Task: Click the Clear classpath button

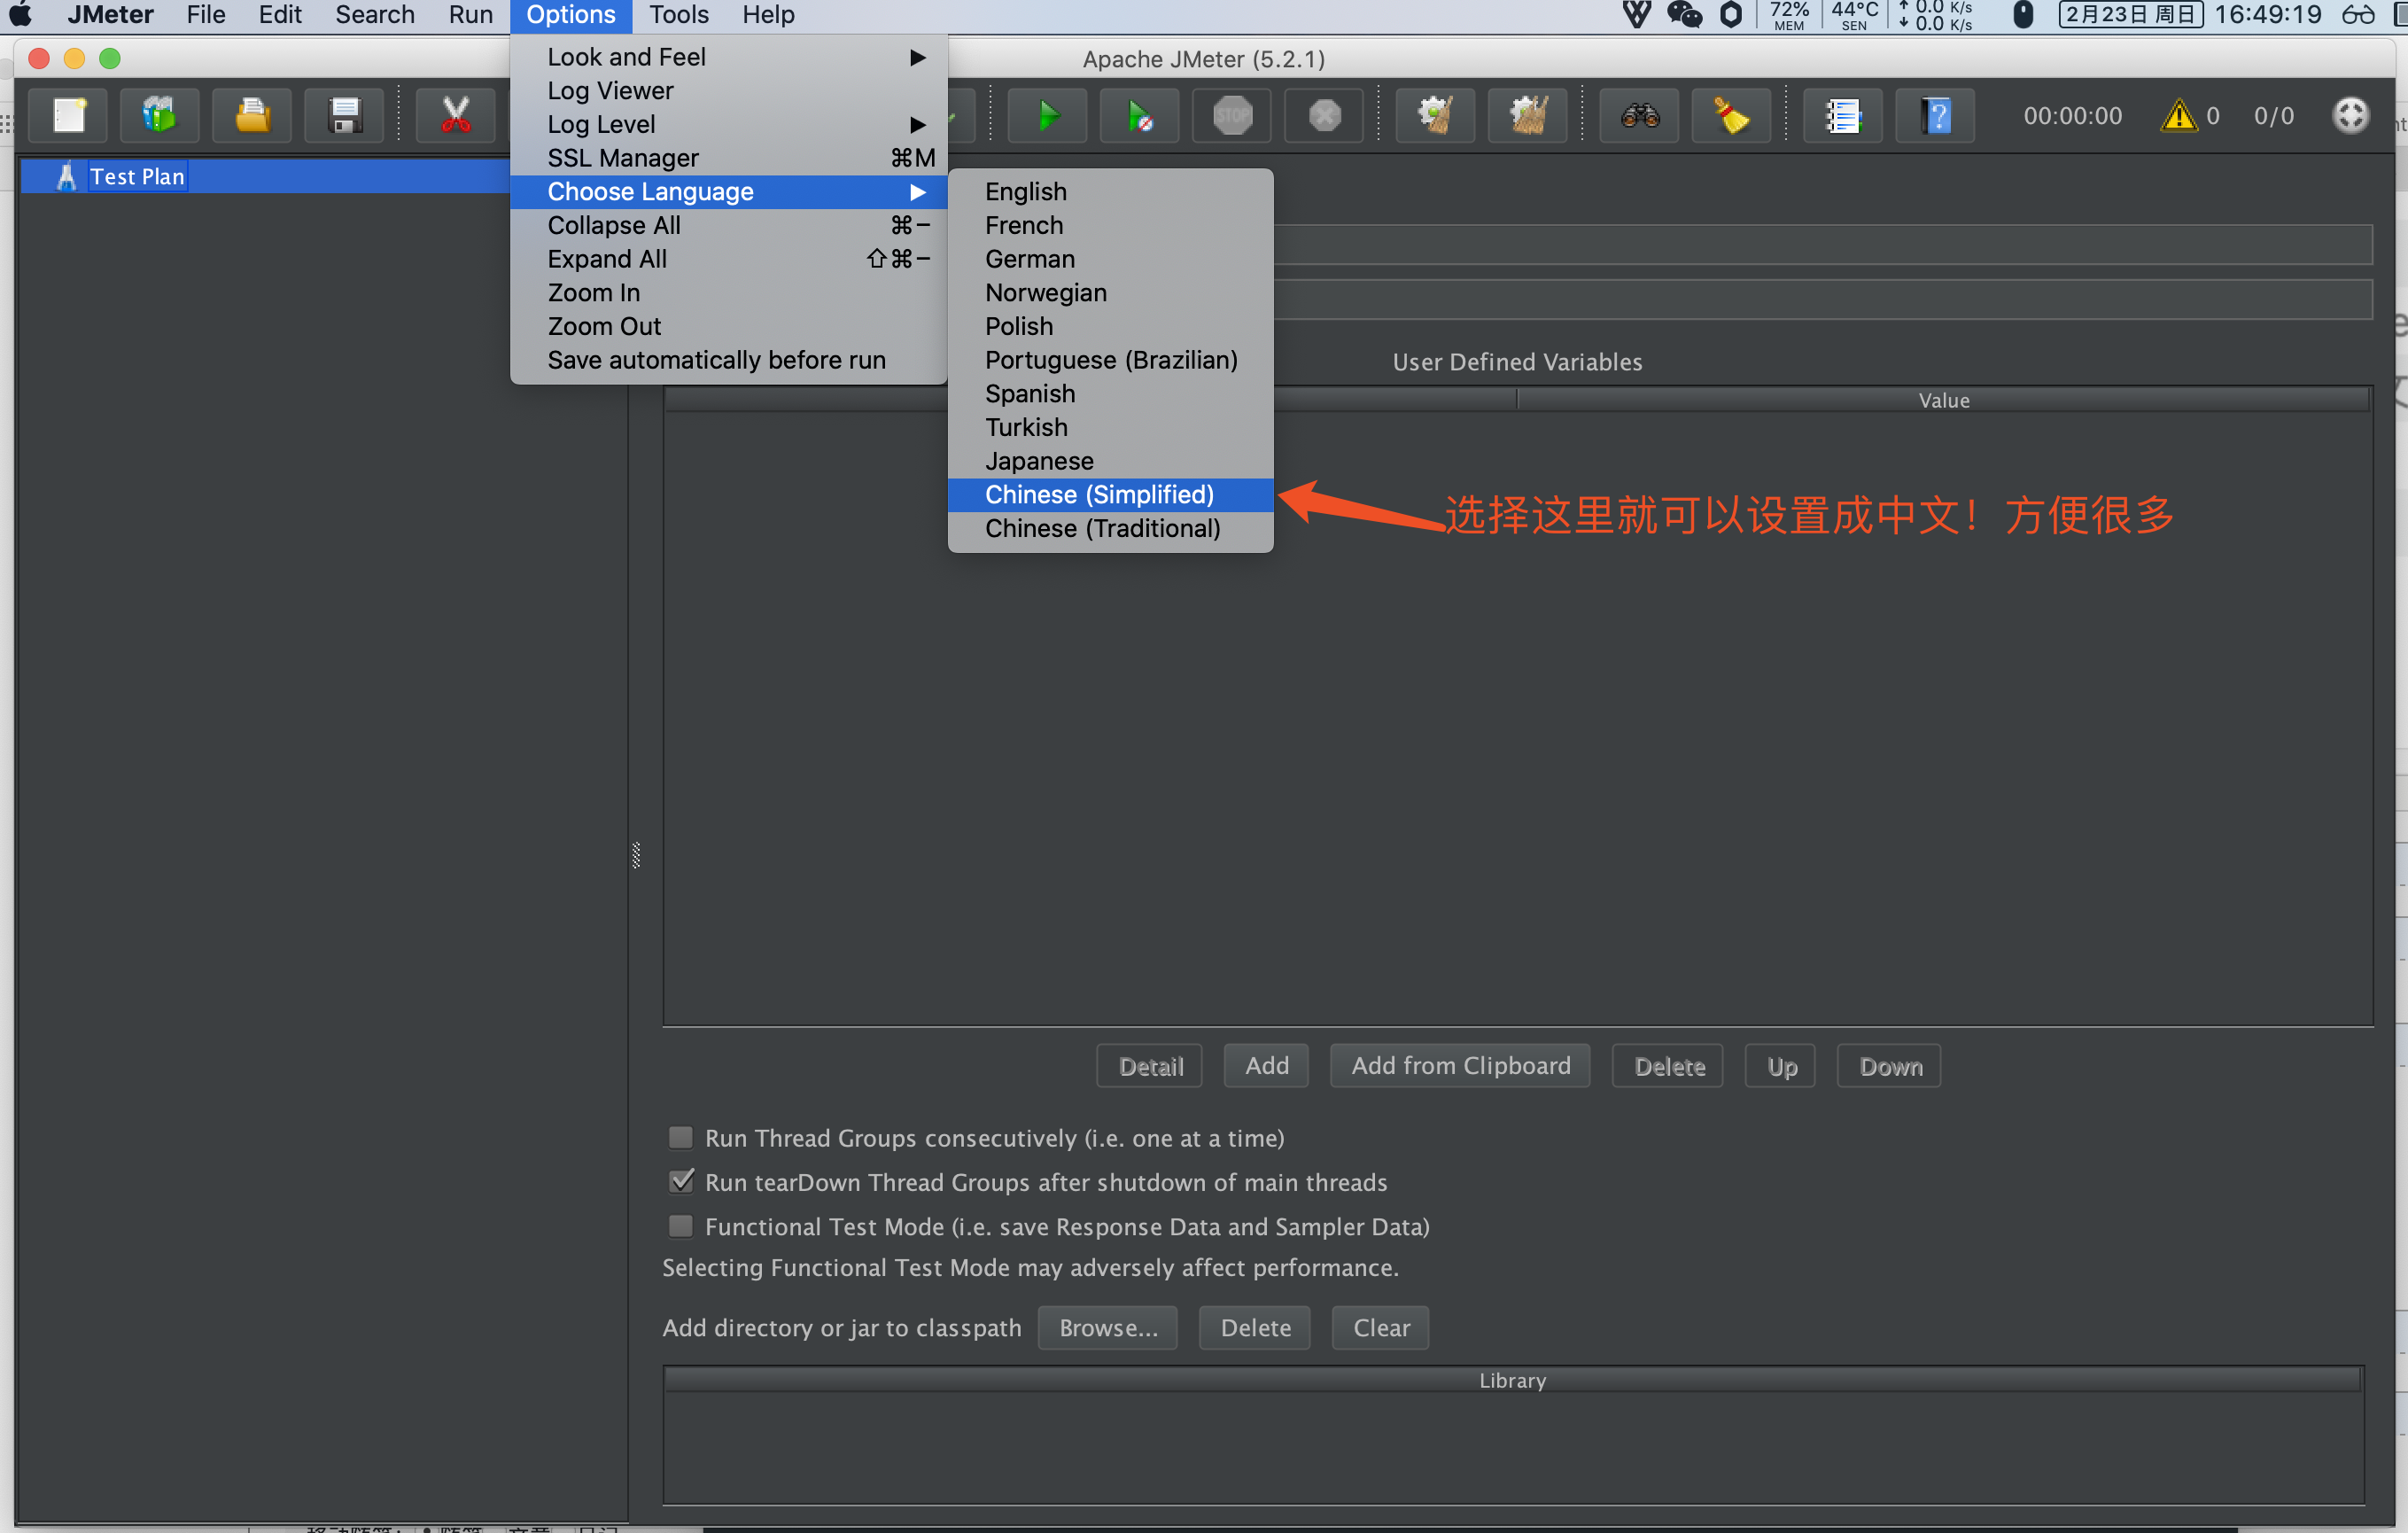Action: click(x=1381, y=1328)
